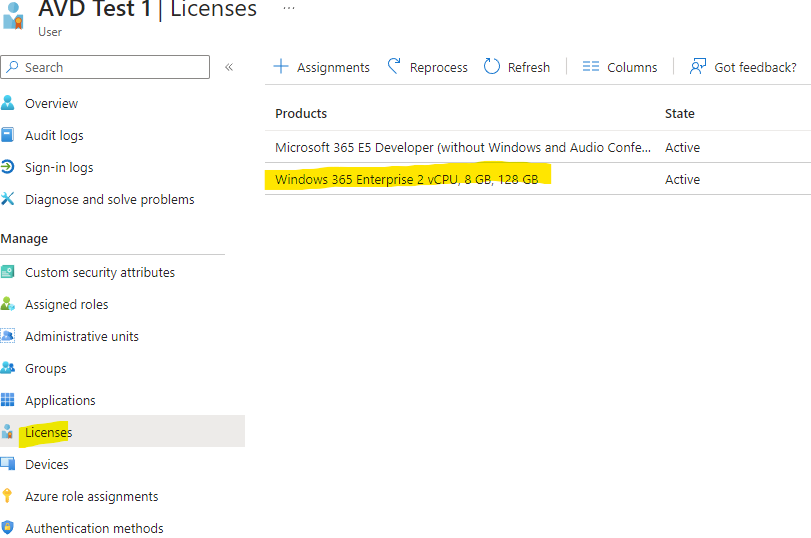Click Active state for Microsoft 365 E5

682,147
